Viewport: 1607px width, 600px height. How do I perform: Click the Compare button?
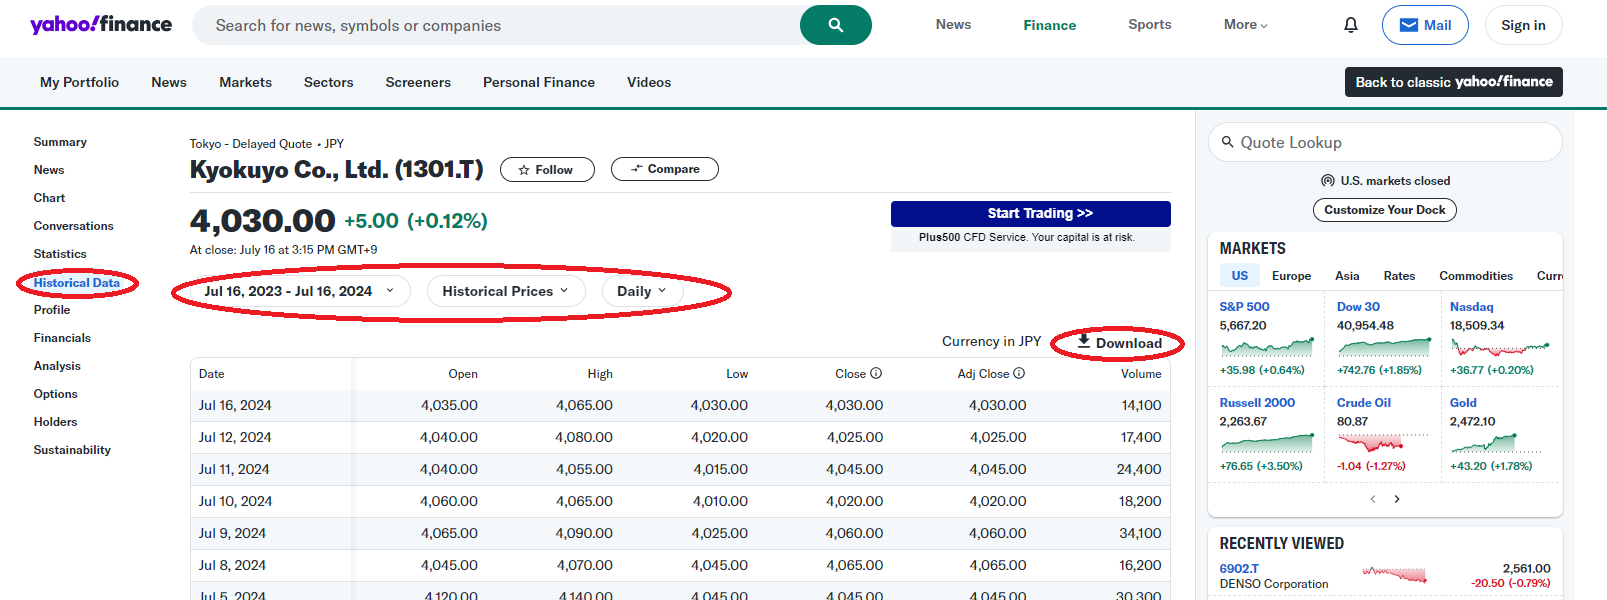coord(664,169)
